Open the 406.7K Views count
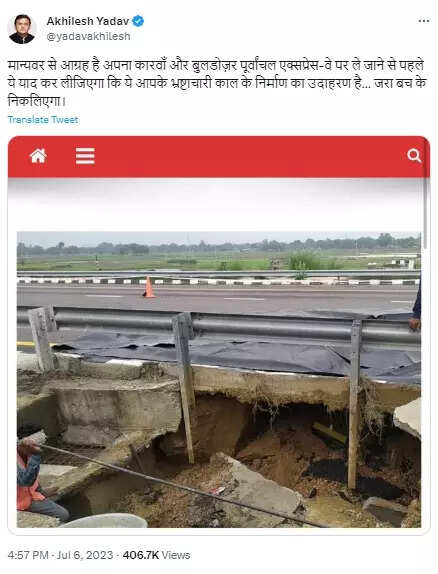The width and height of the screenshot is (438, 574). point(156,555)
